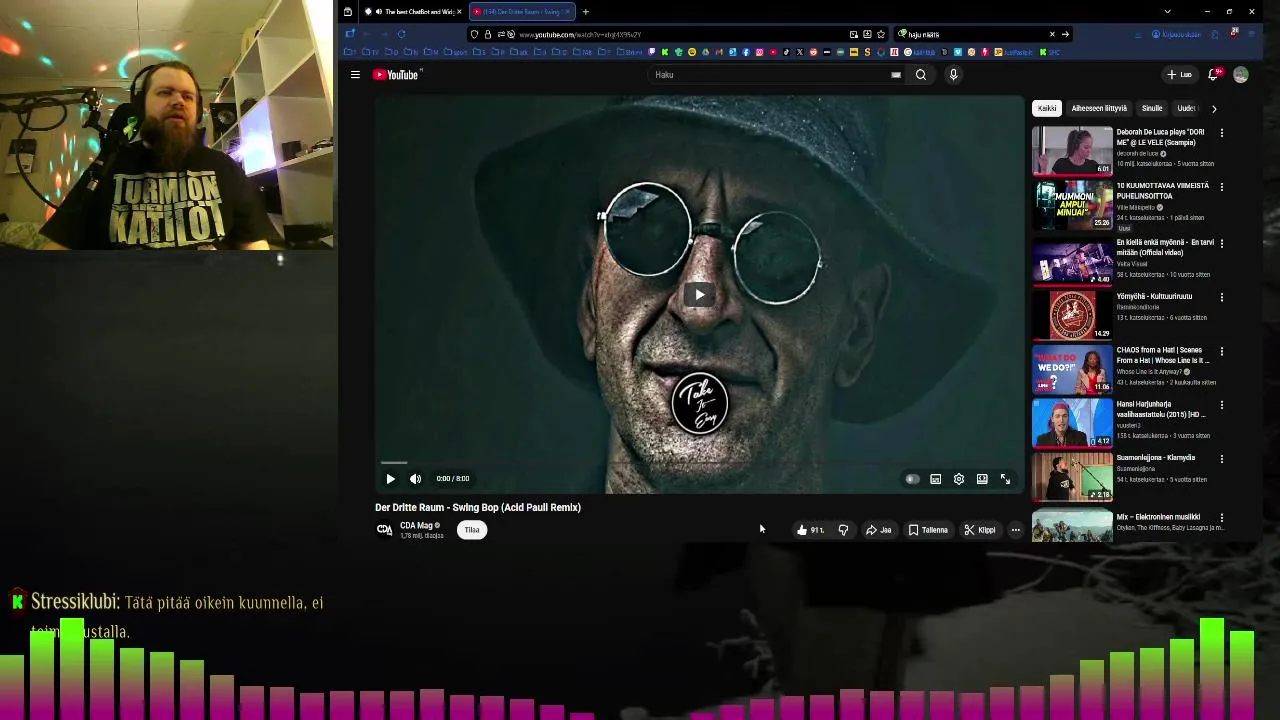Open the CDA Mag channel name link
1280x720 pixels.
[416, 525]
